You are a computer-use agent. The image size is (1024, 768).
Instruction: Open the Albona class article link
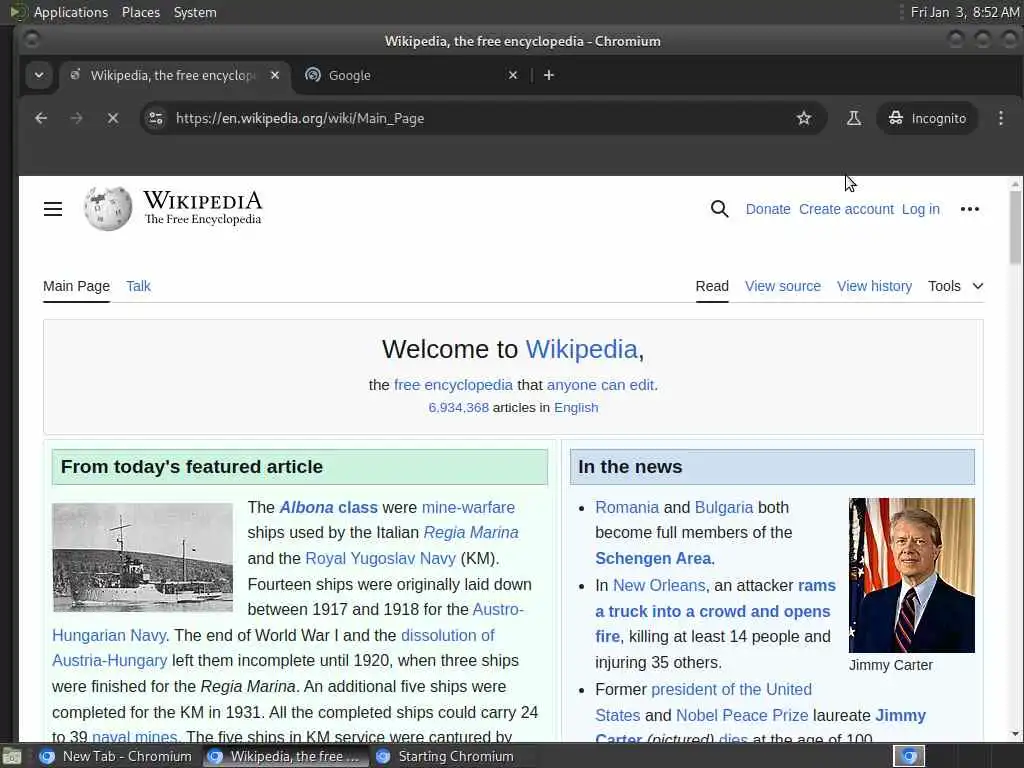pyautogui.click(x=328, y=507)
